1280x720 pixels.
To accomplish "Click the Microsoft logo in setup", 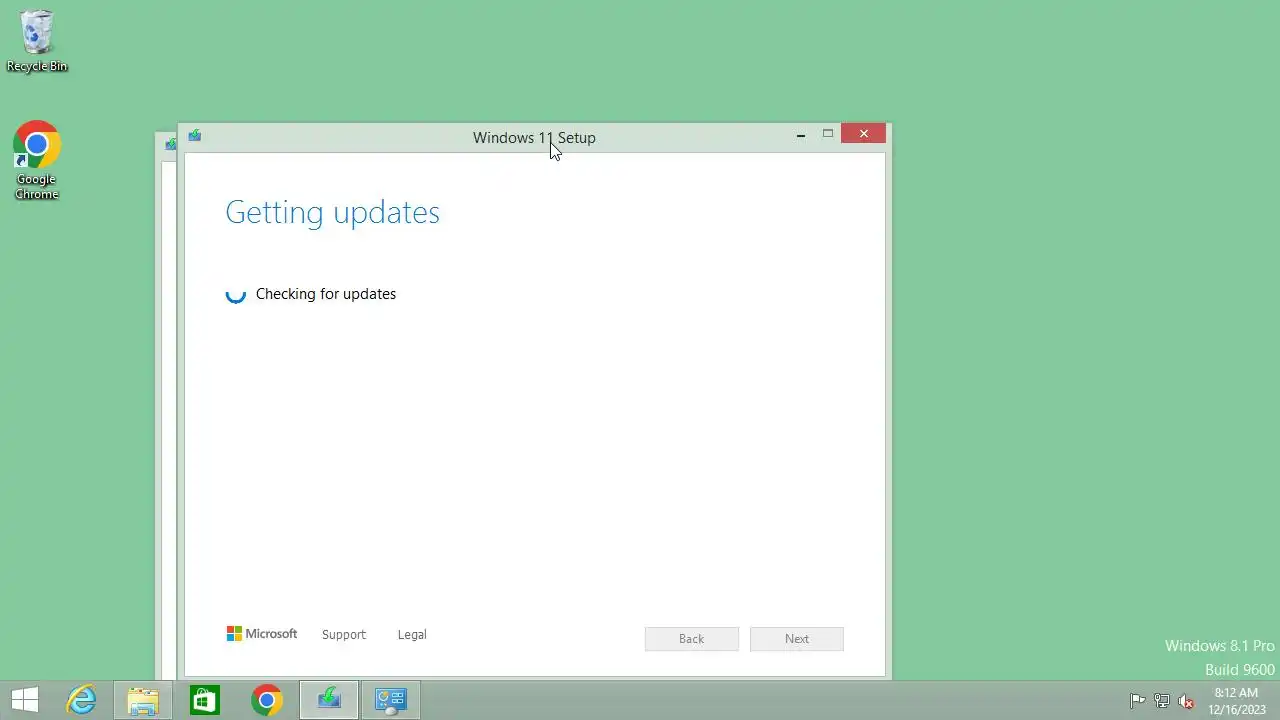I will (262, 634).
